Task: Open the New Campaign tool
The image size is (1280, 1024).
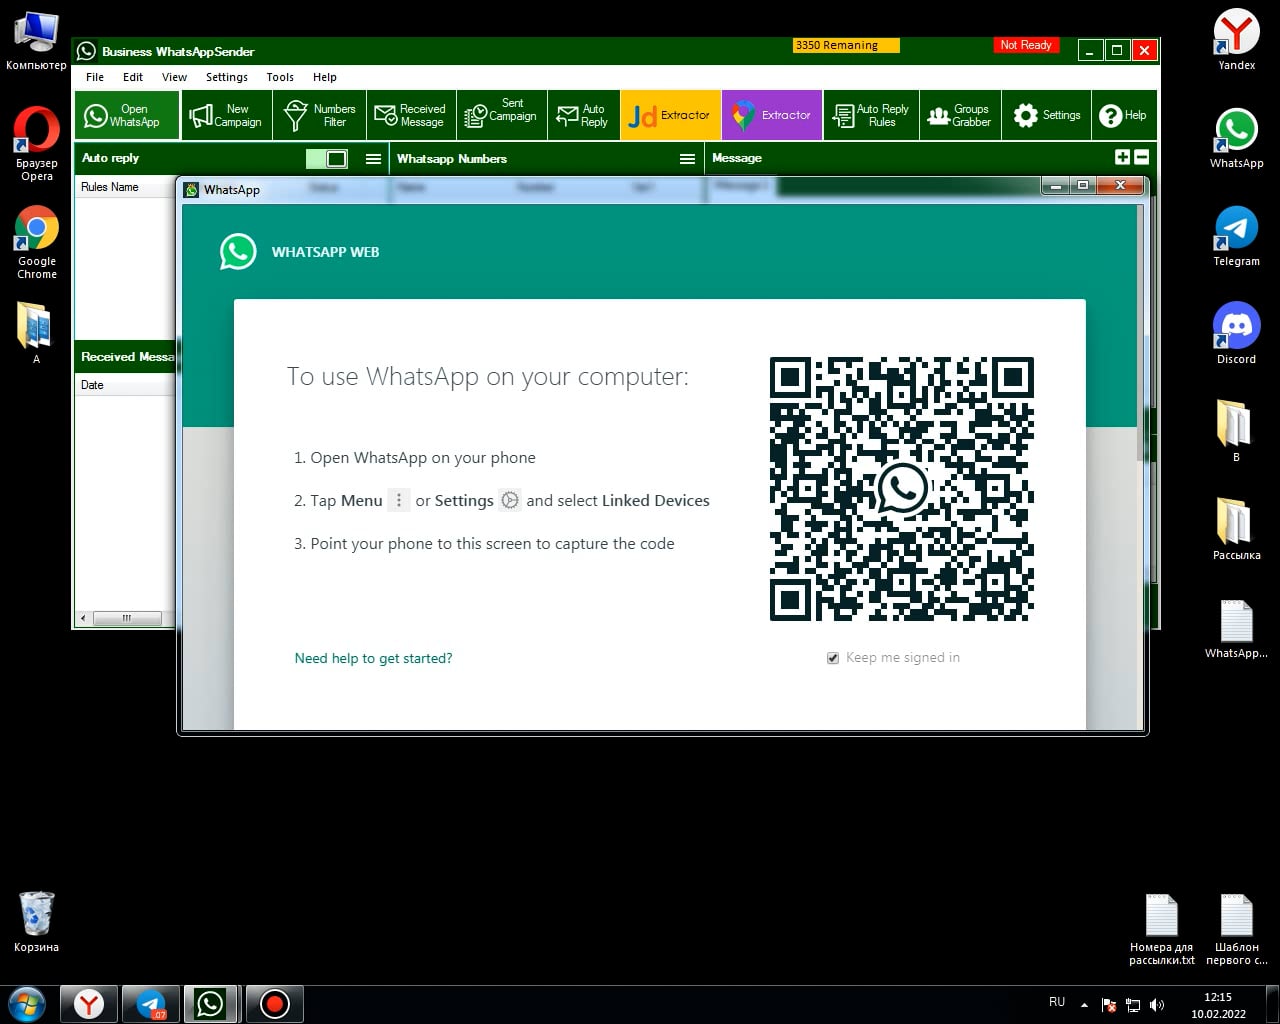Action: click(x=227, y=115)
